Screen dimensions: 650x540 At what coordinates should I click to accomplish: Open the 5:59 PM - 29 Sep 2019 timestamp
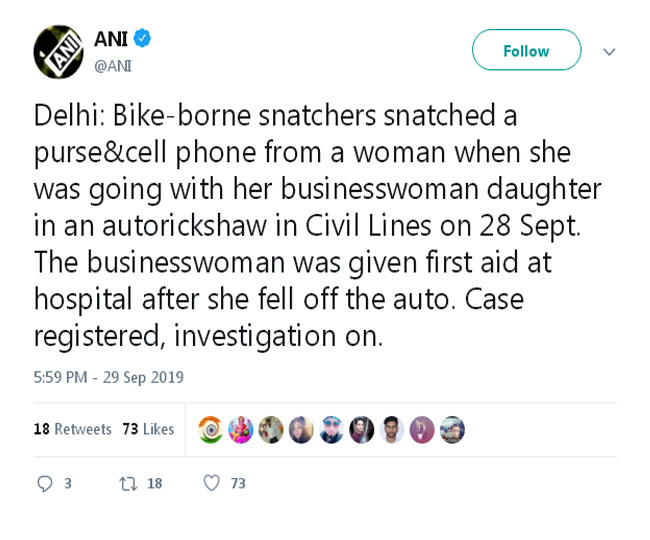[108, 377]
